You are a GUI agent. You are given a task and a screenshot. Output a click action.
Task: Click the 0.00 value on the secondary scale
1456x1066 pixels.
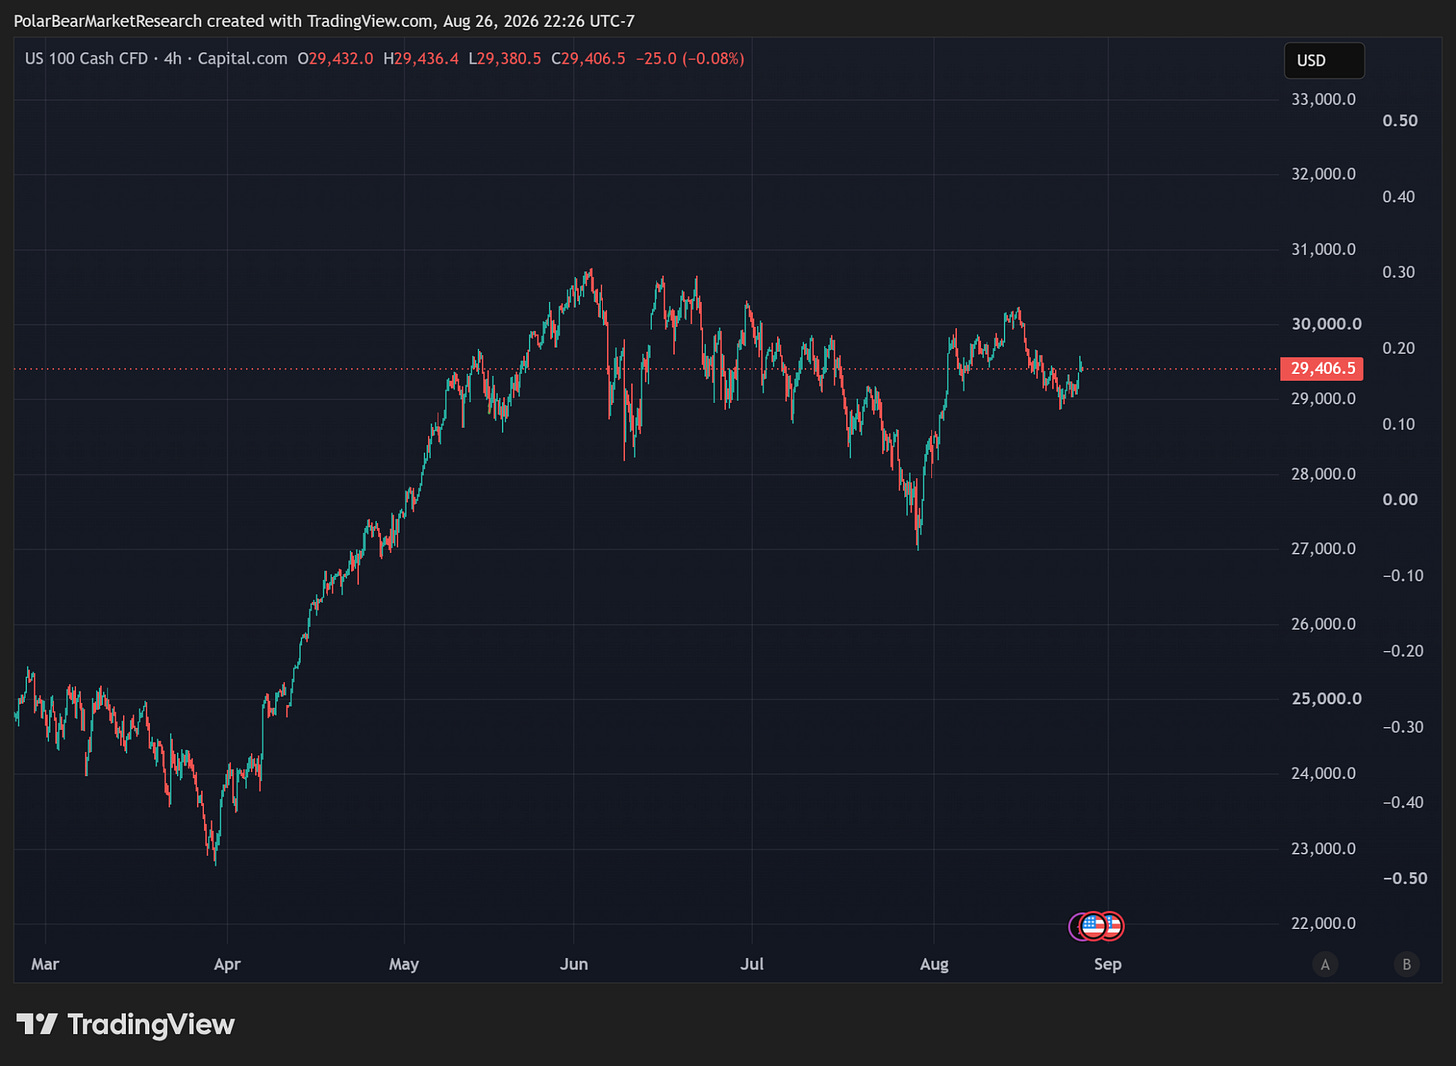[x=1400, y=500]
